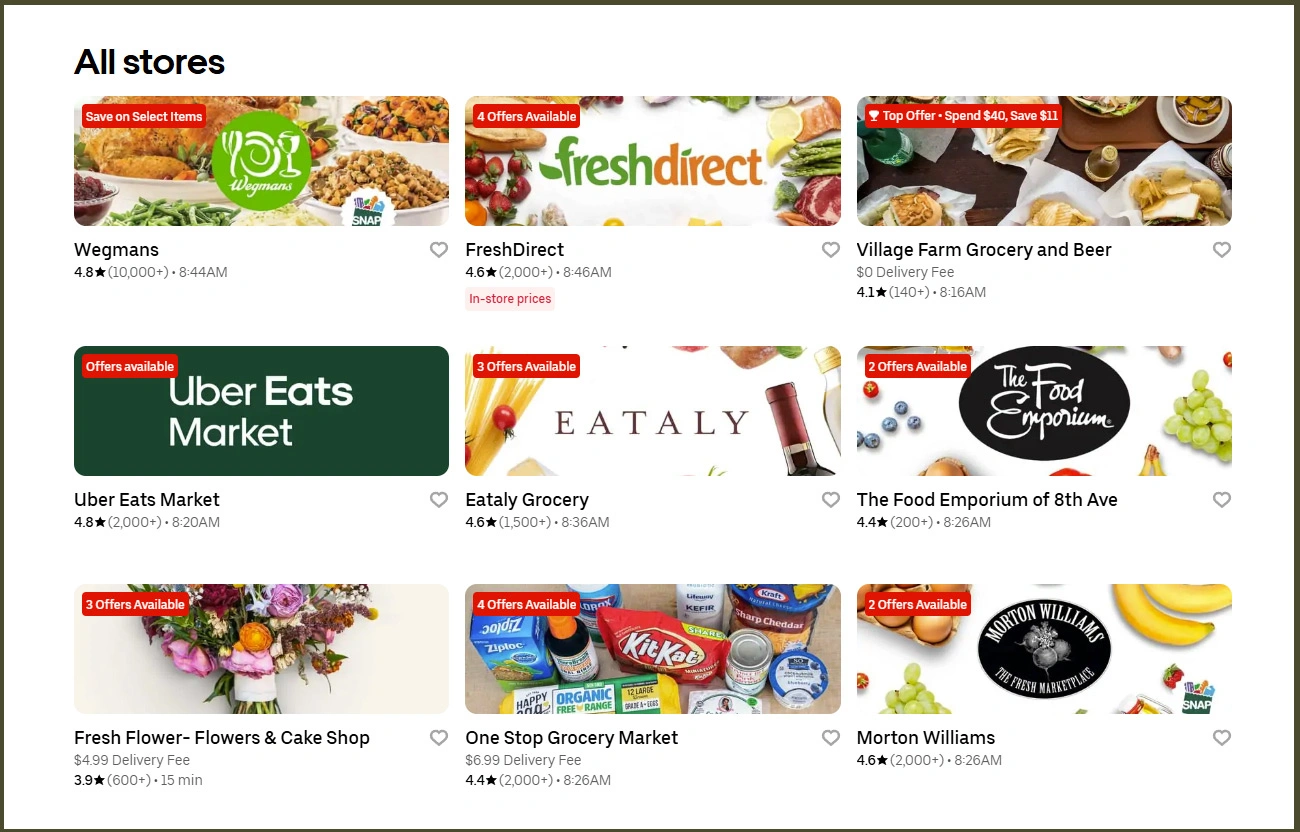The image size is (1300, 832).
Task: Click the SNAP icon on Morton Williams banner
Action: point(1197,697)
